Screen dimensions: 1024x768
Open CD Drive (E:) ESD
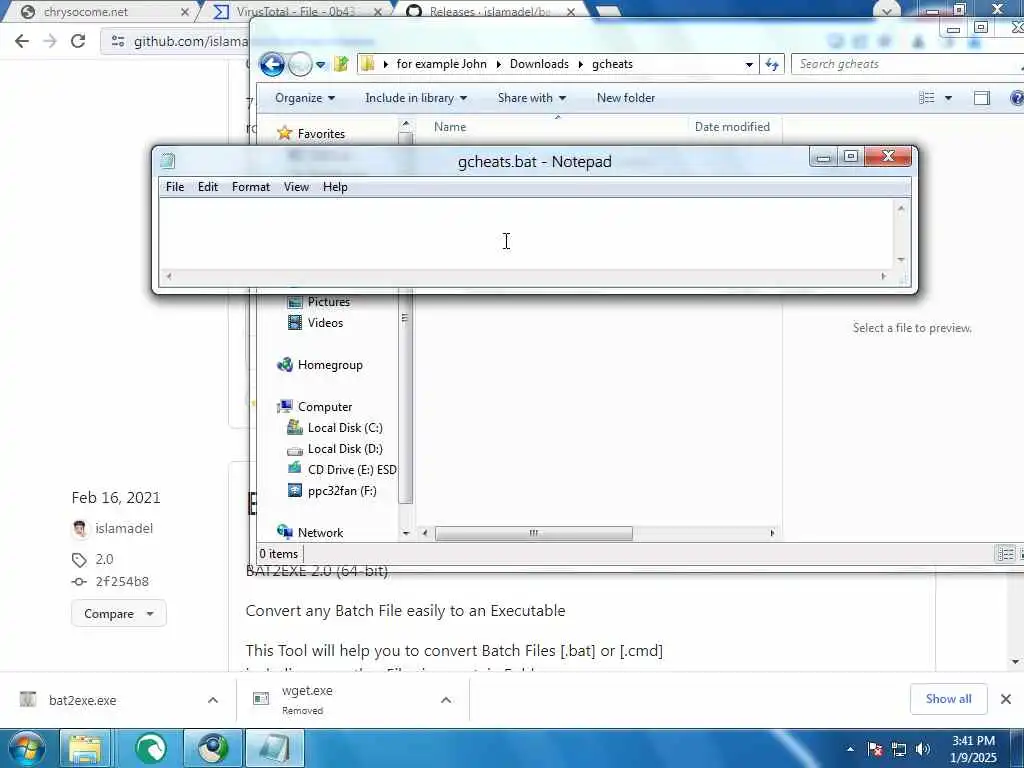point(352,470)
